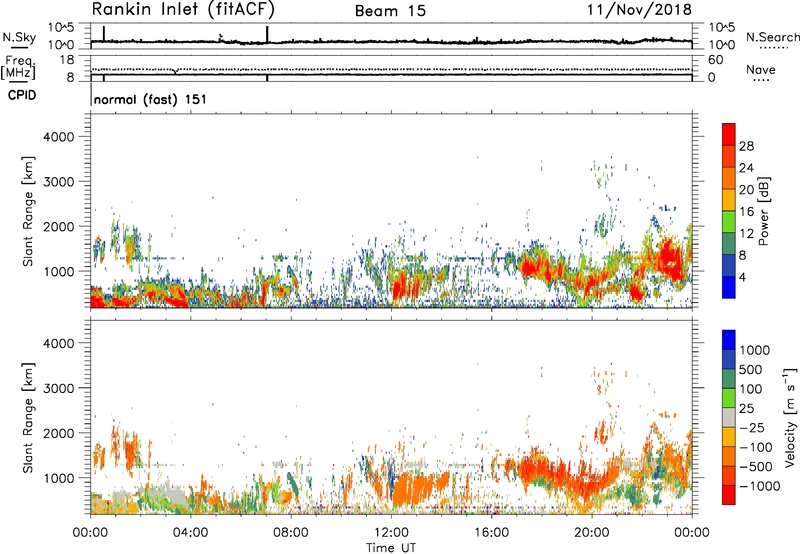This screenshot has height=554, width=800.
Task: Click the title 'Rankin Inlet (fitACF)'
Action: [x=183, y=10]
